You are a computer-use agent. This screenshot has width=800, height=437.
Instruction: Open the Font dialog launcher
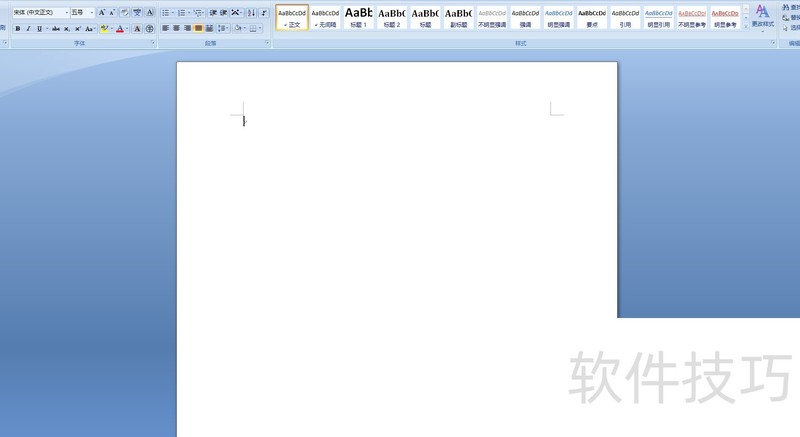point(153,43)
